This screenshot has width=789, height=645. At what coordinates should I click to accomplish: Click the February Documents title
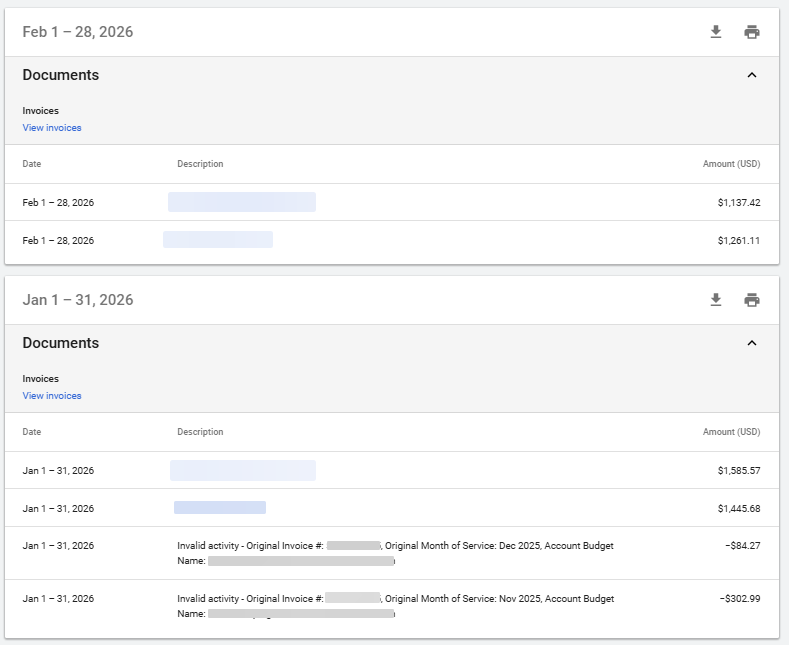pos(61,75)
